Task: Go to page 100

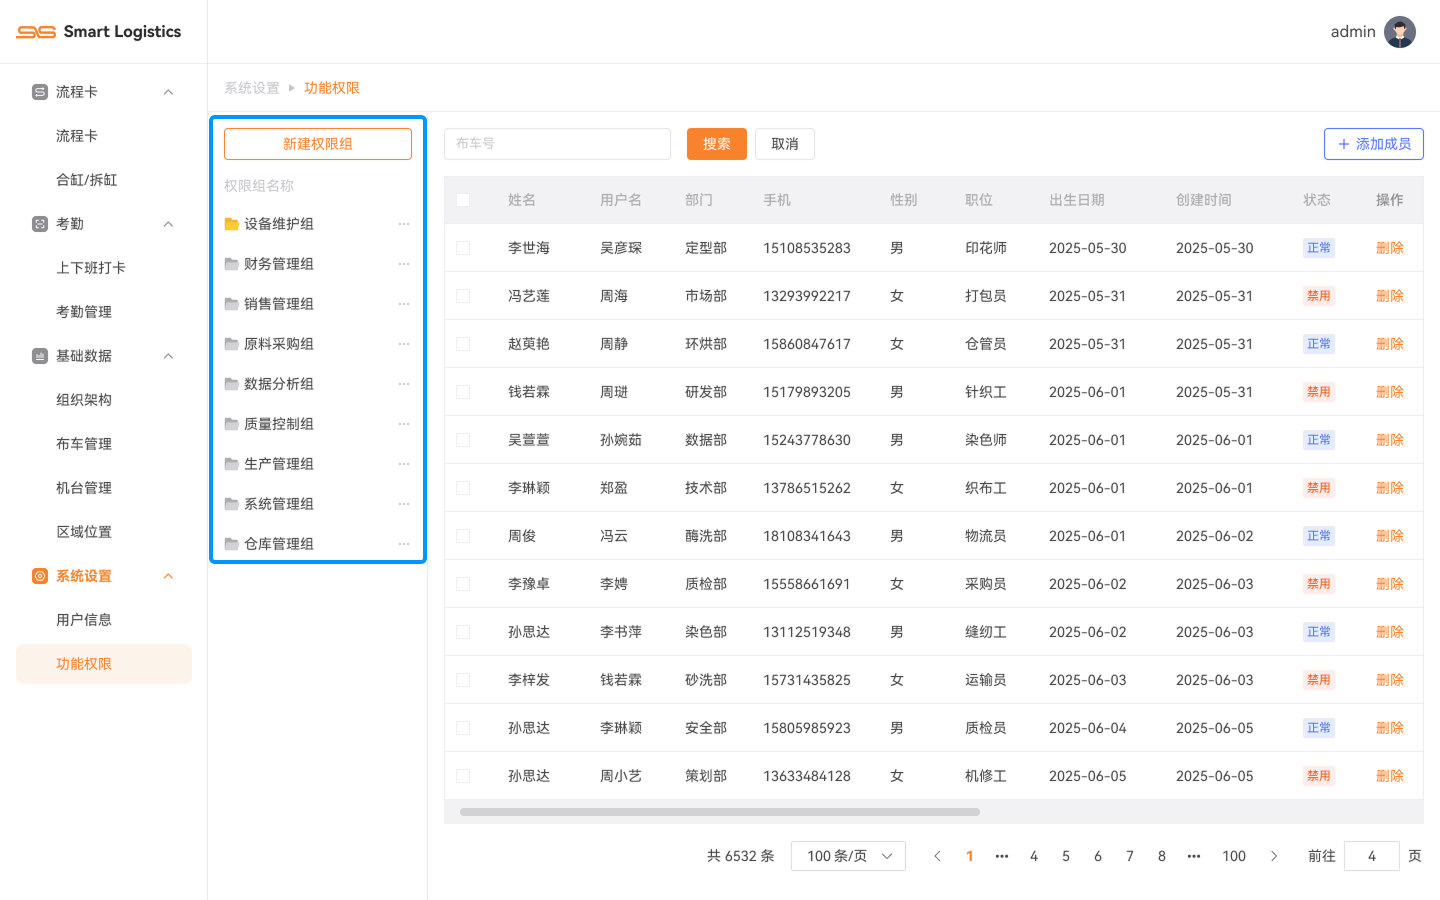Action: (x=1234, y=856)
